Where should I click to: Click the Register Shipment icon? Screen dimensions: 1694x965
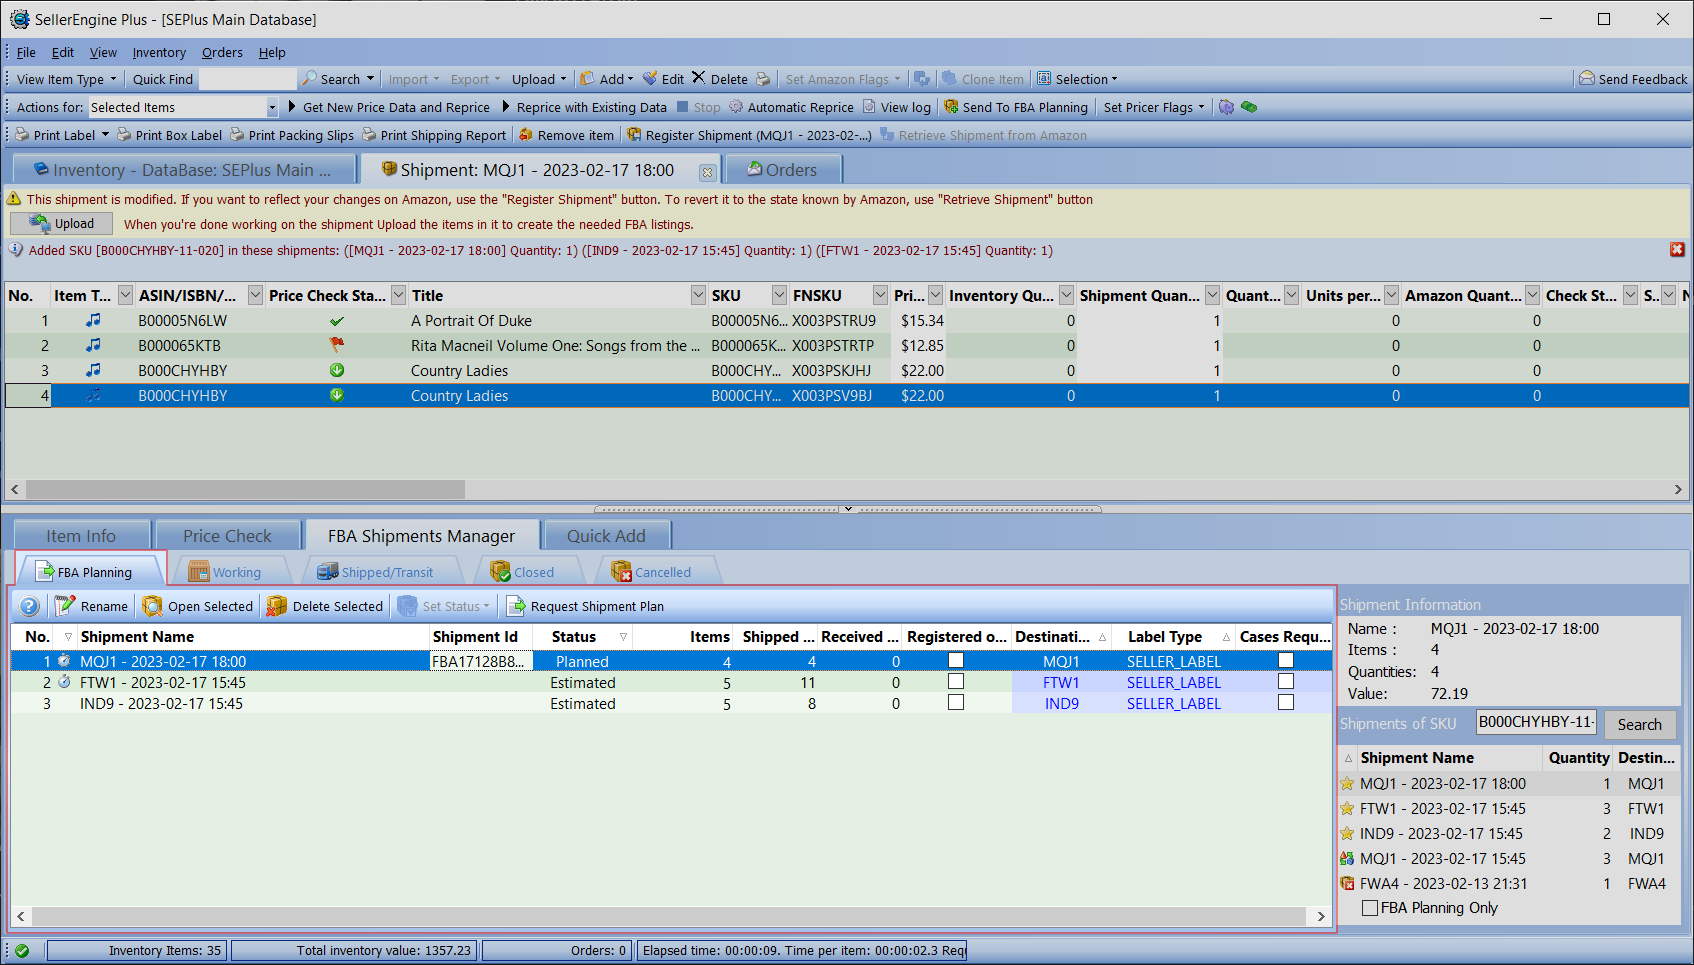634,135
